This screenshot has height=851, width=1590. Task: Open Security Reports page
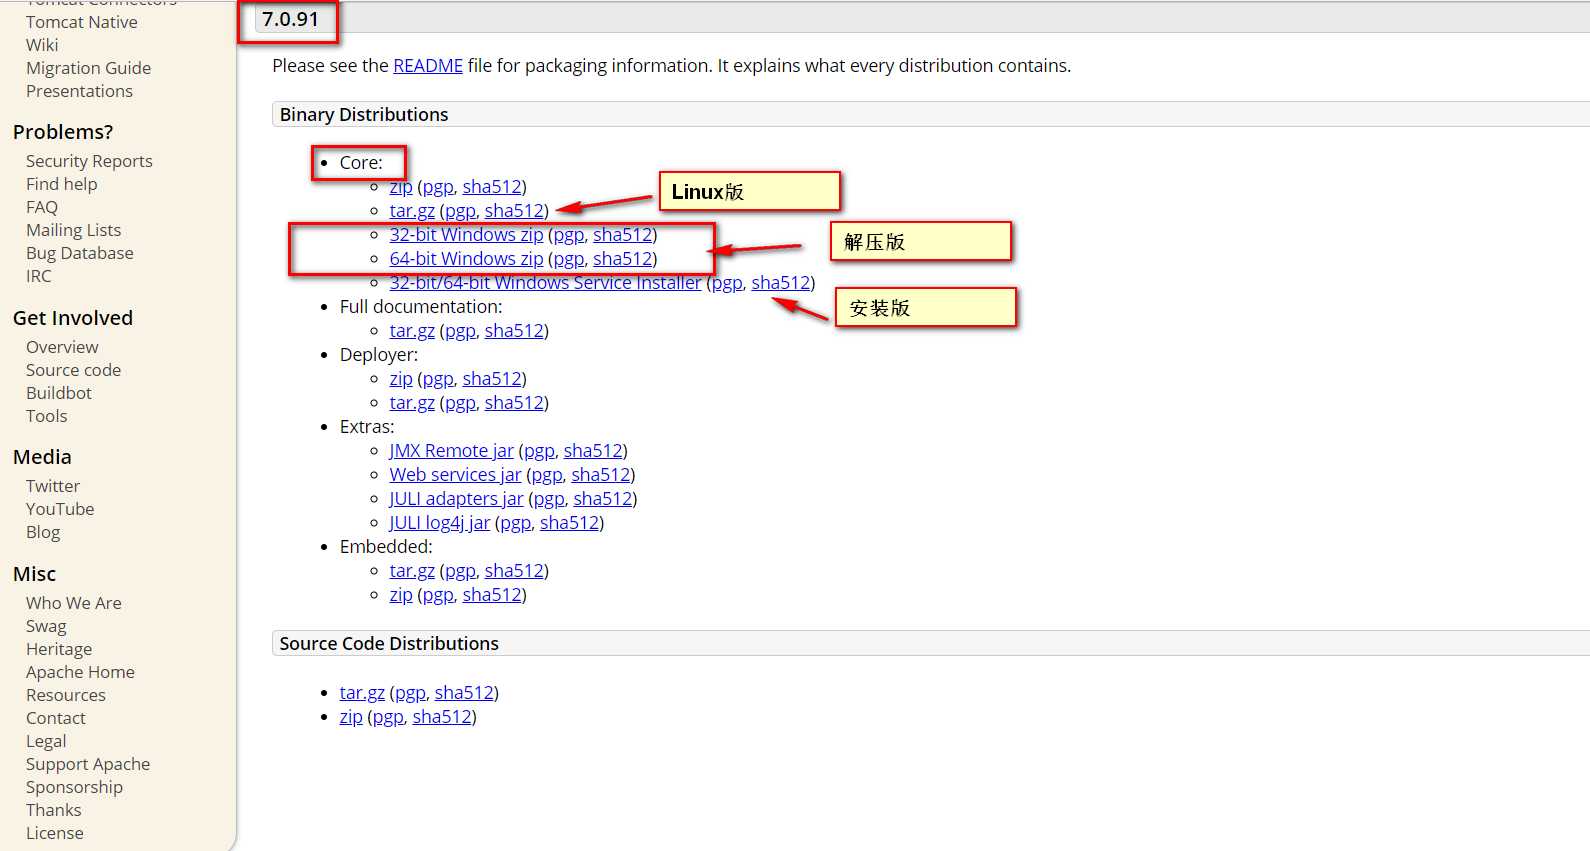tap(89, 161)
